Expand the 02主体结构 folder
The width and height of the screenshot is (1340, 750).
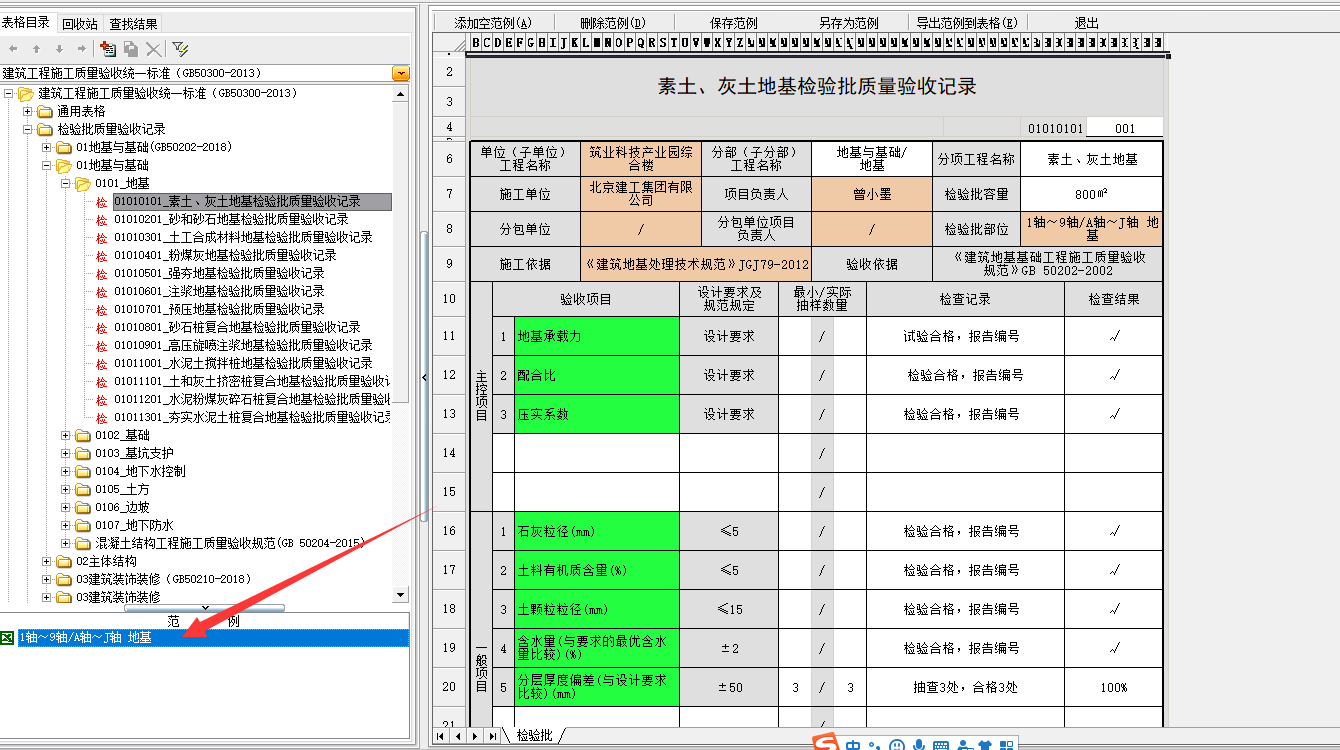tap(47, 561)
